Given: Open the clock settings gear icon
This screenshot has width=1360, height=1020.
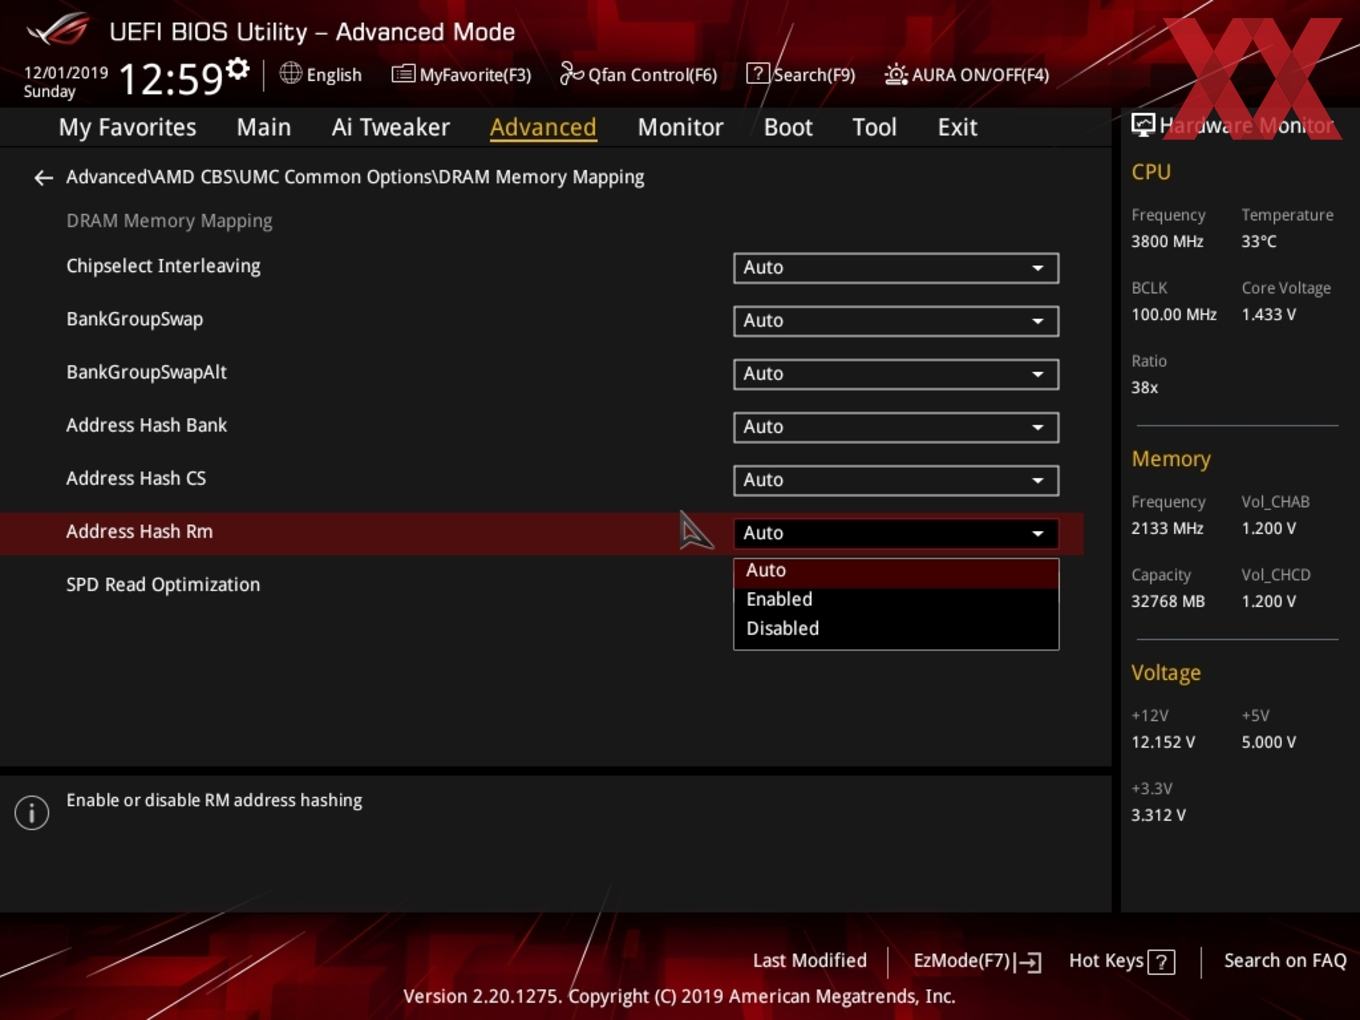Looking at the screenshot, I should (x=238, y=68).
